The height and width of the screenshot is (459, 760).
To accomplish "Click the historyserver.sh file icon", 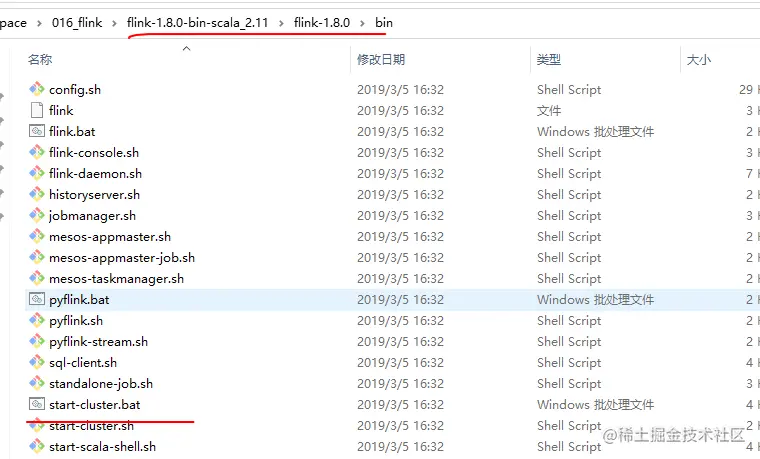I will (37, 194).
